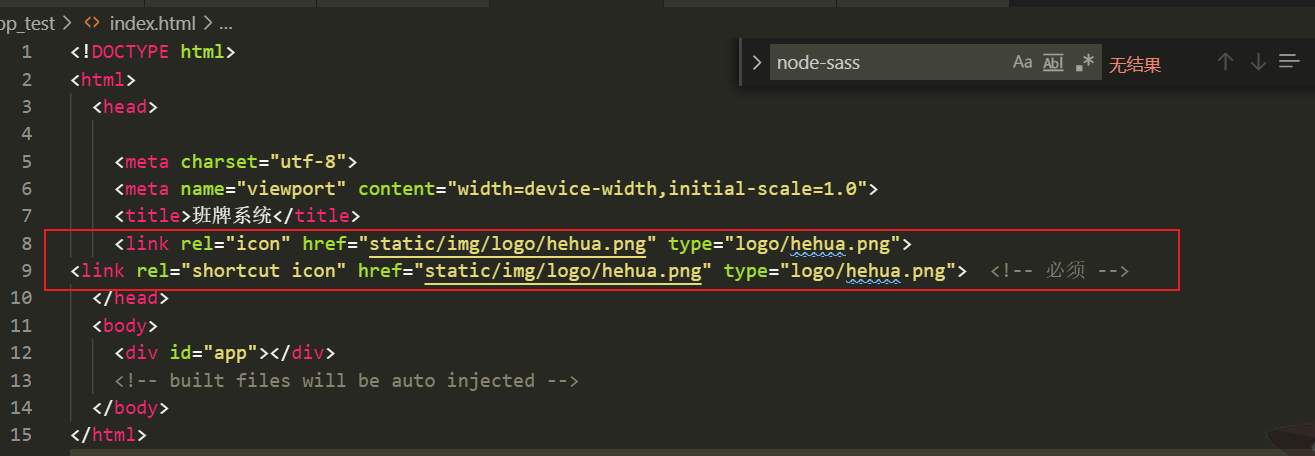Click the "shortcut icon" rel value
The width and height of the screenshot is (1315, 456).
[264, 270]
